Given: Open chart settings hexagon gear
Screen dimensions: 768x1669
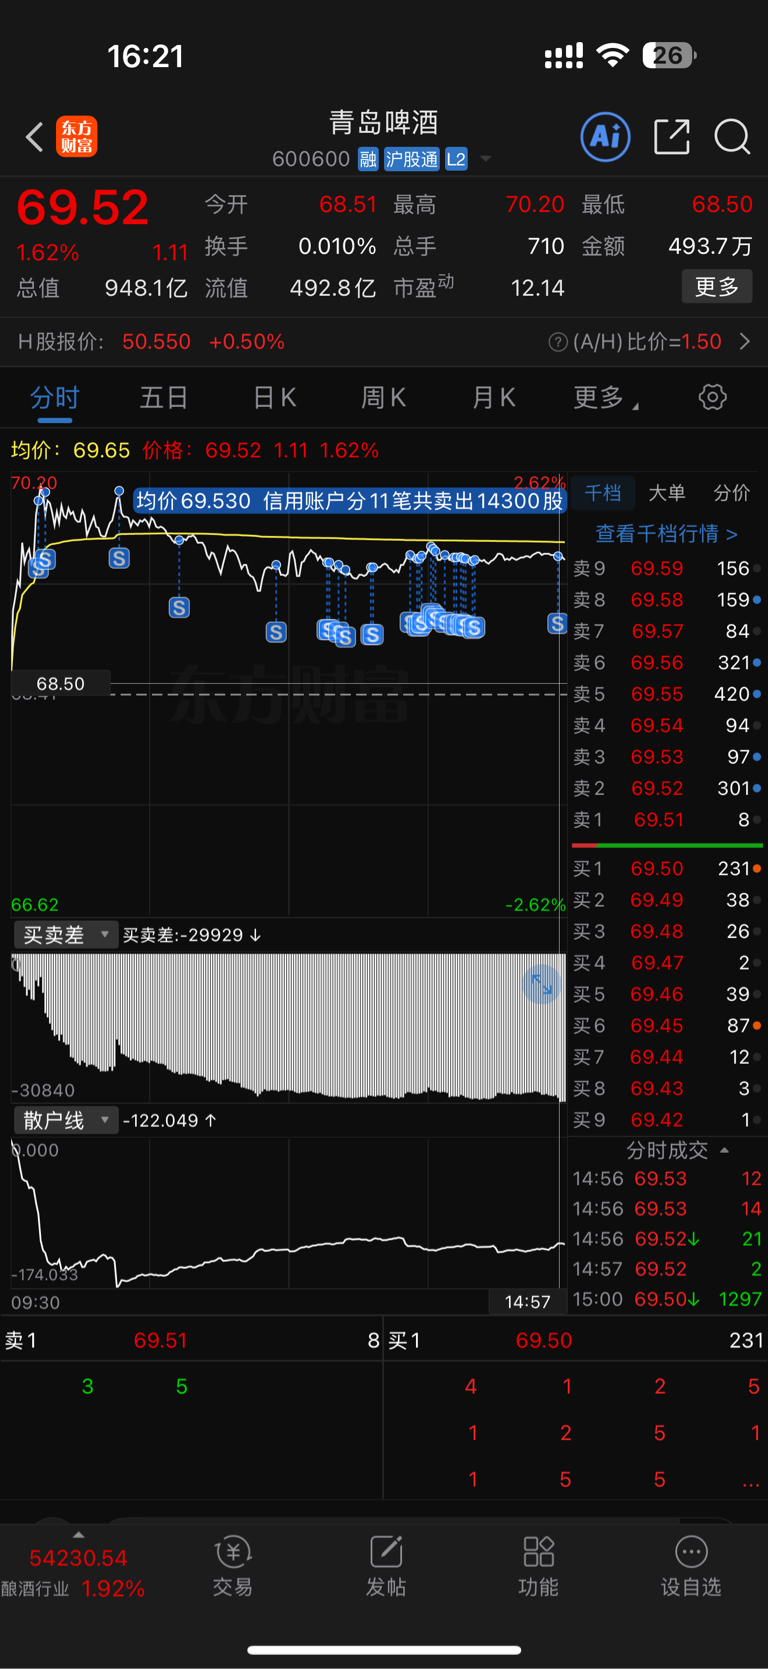Looking at the screenshot, I should click(x=712, y=397).
